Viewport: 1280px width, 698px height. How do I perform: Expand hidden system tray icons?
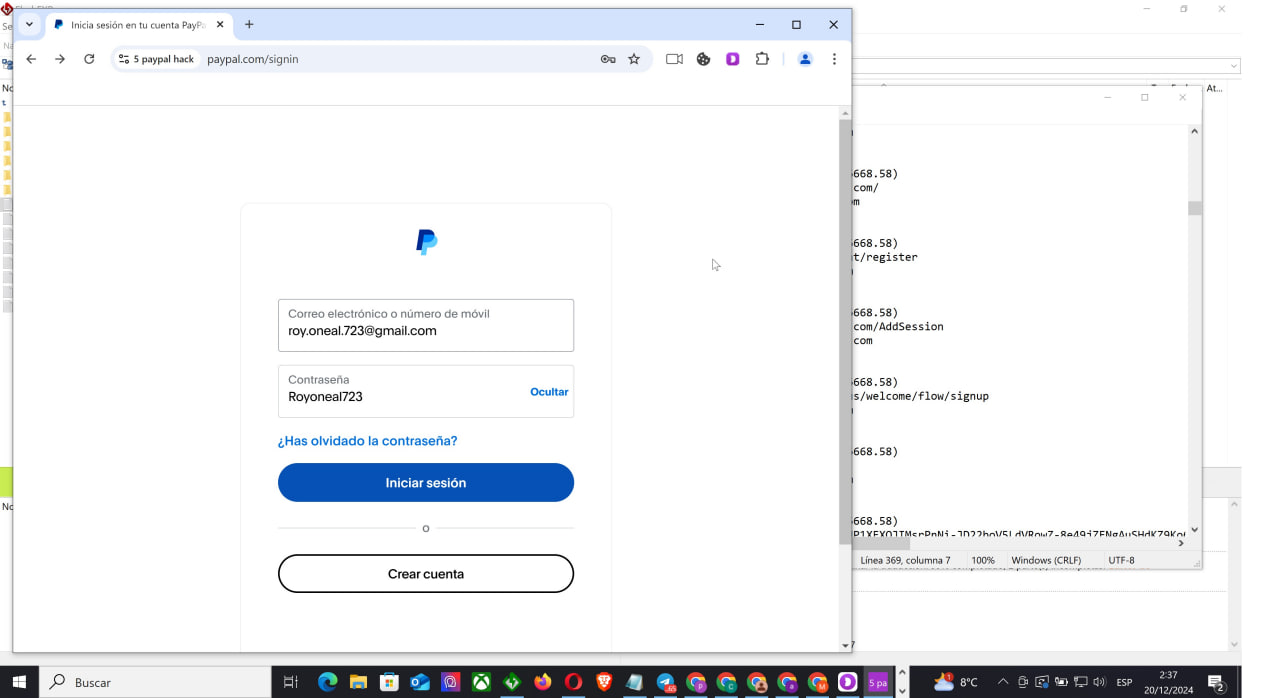click(x=1003, y=682)
